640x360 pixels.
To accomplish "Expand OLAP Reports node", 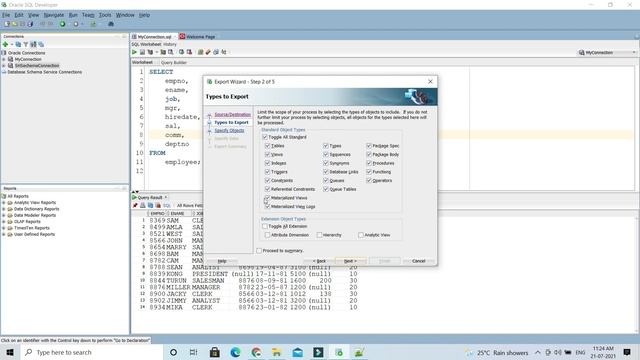I will click(4, 222).
